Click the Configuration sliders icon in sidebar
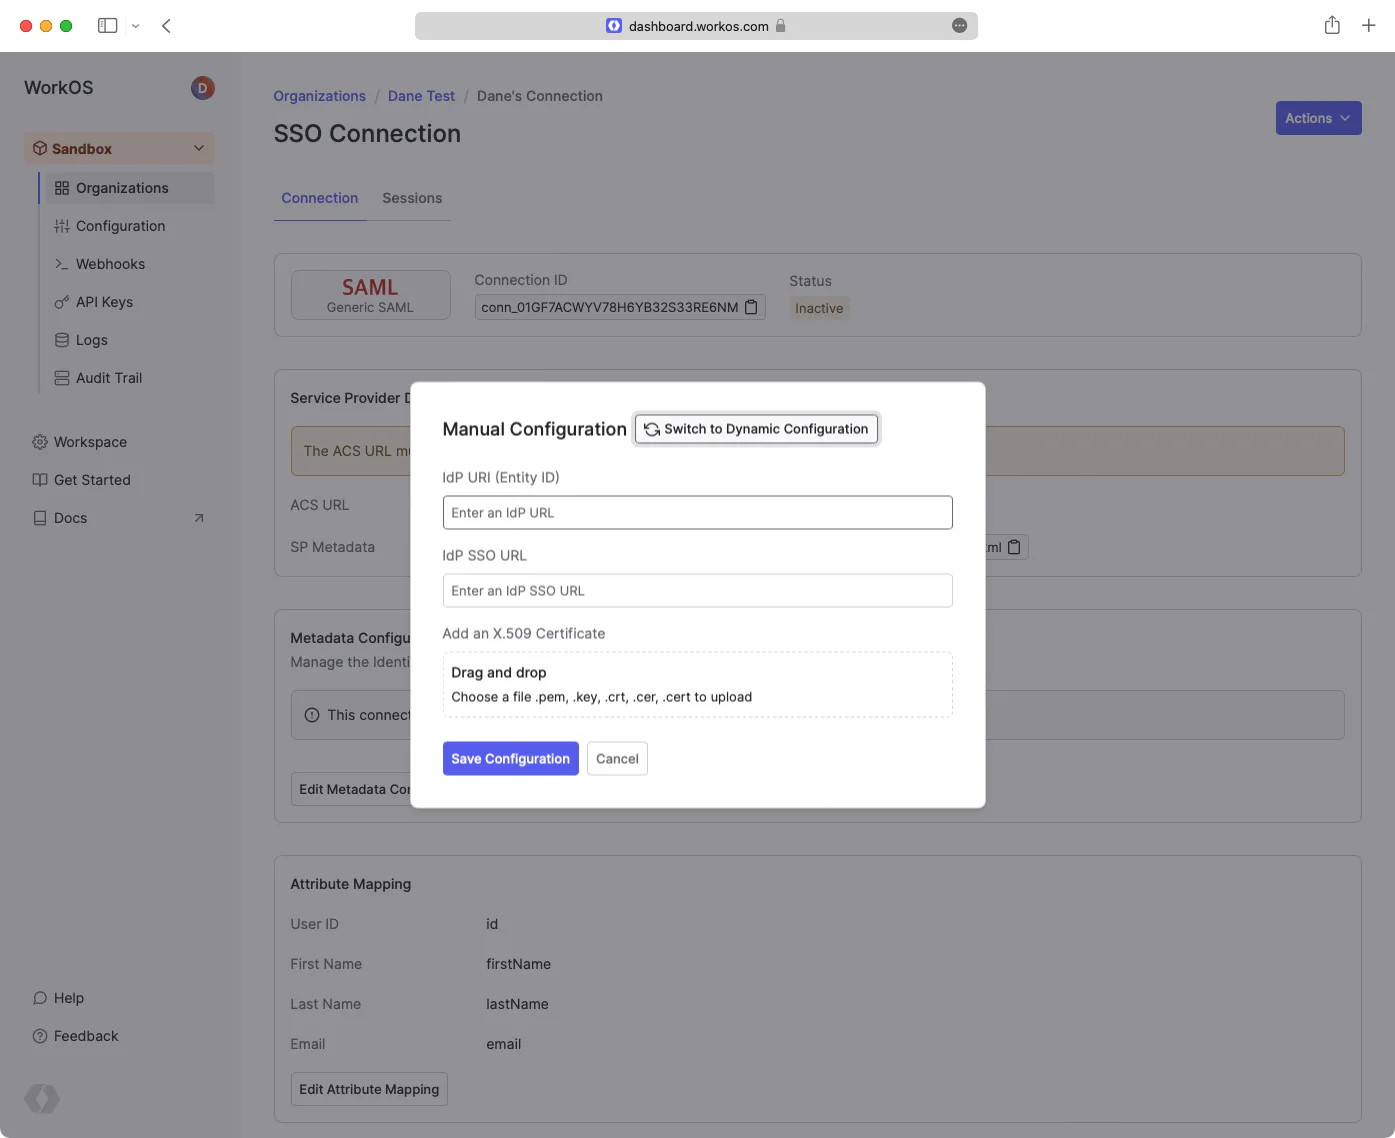Screen dimensions: 1395x1138 point(62,226)
